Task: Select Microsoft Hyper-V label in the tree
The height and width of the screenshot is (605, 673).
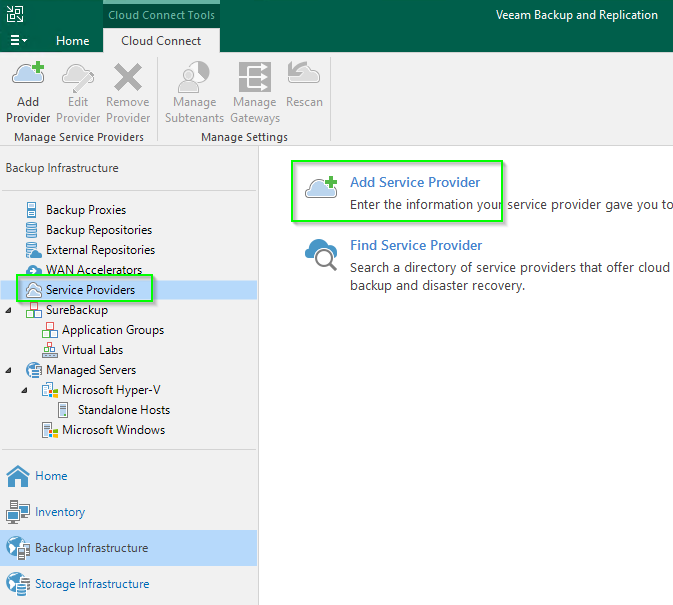Action: pyautogui.click(x=111, y=390)
